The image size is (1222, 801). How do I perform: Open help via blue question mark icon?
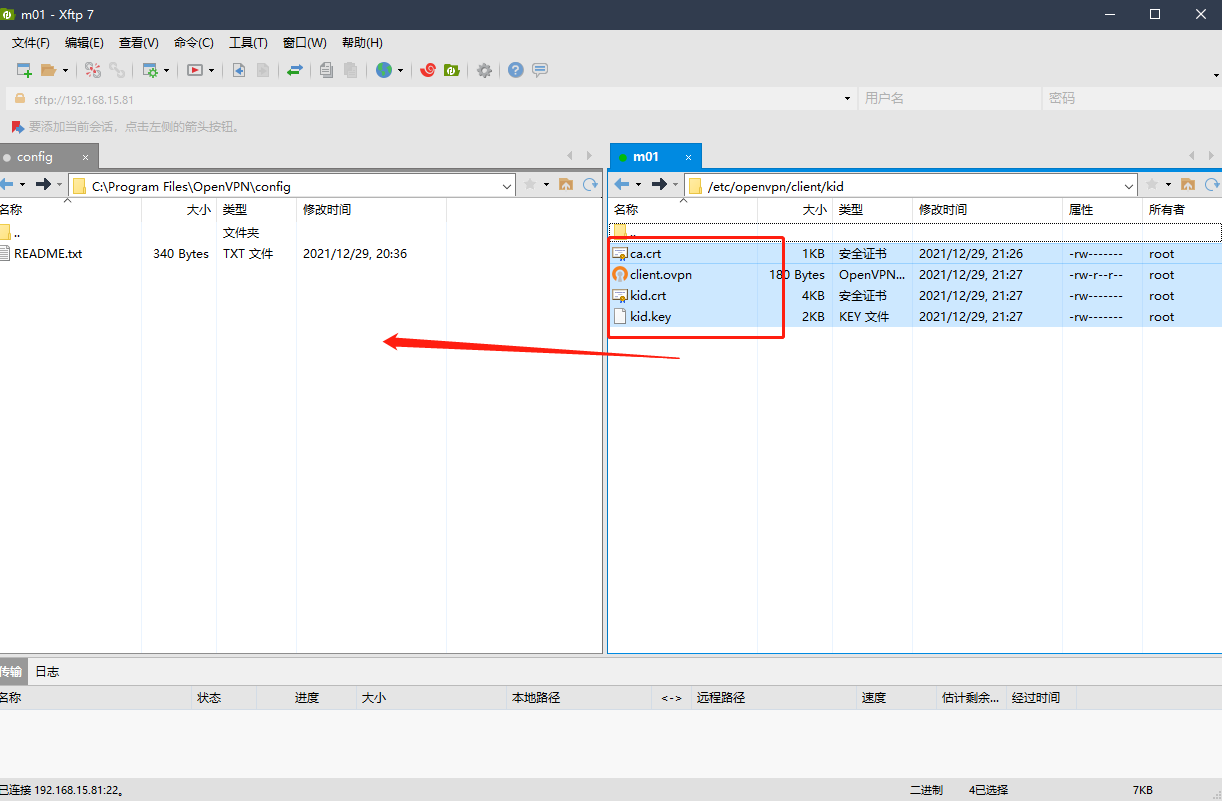pos(516,70)
